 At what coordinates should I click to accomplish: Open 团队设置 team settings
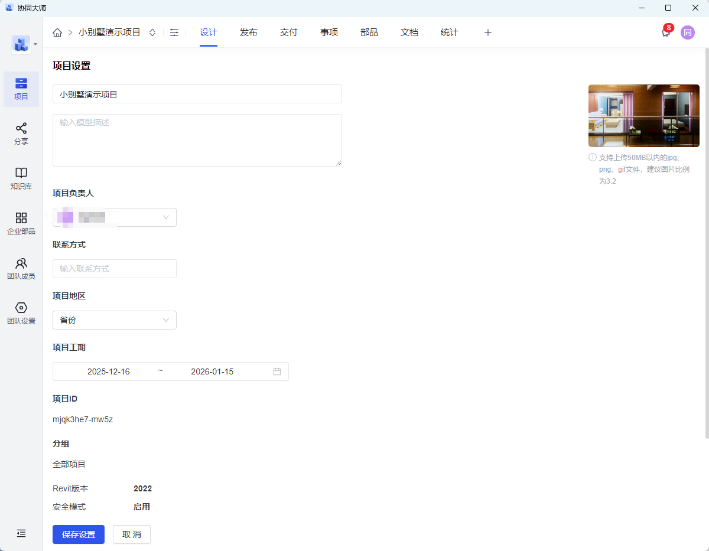click(21, 313)
